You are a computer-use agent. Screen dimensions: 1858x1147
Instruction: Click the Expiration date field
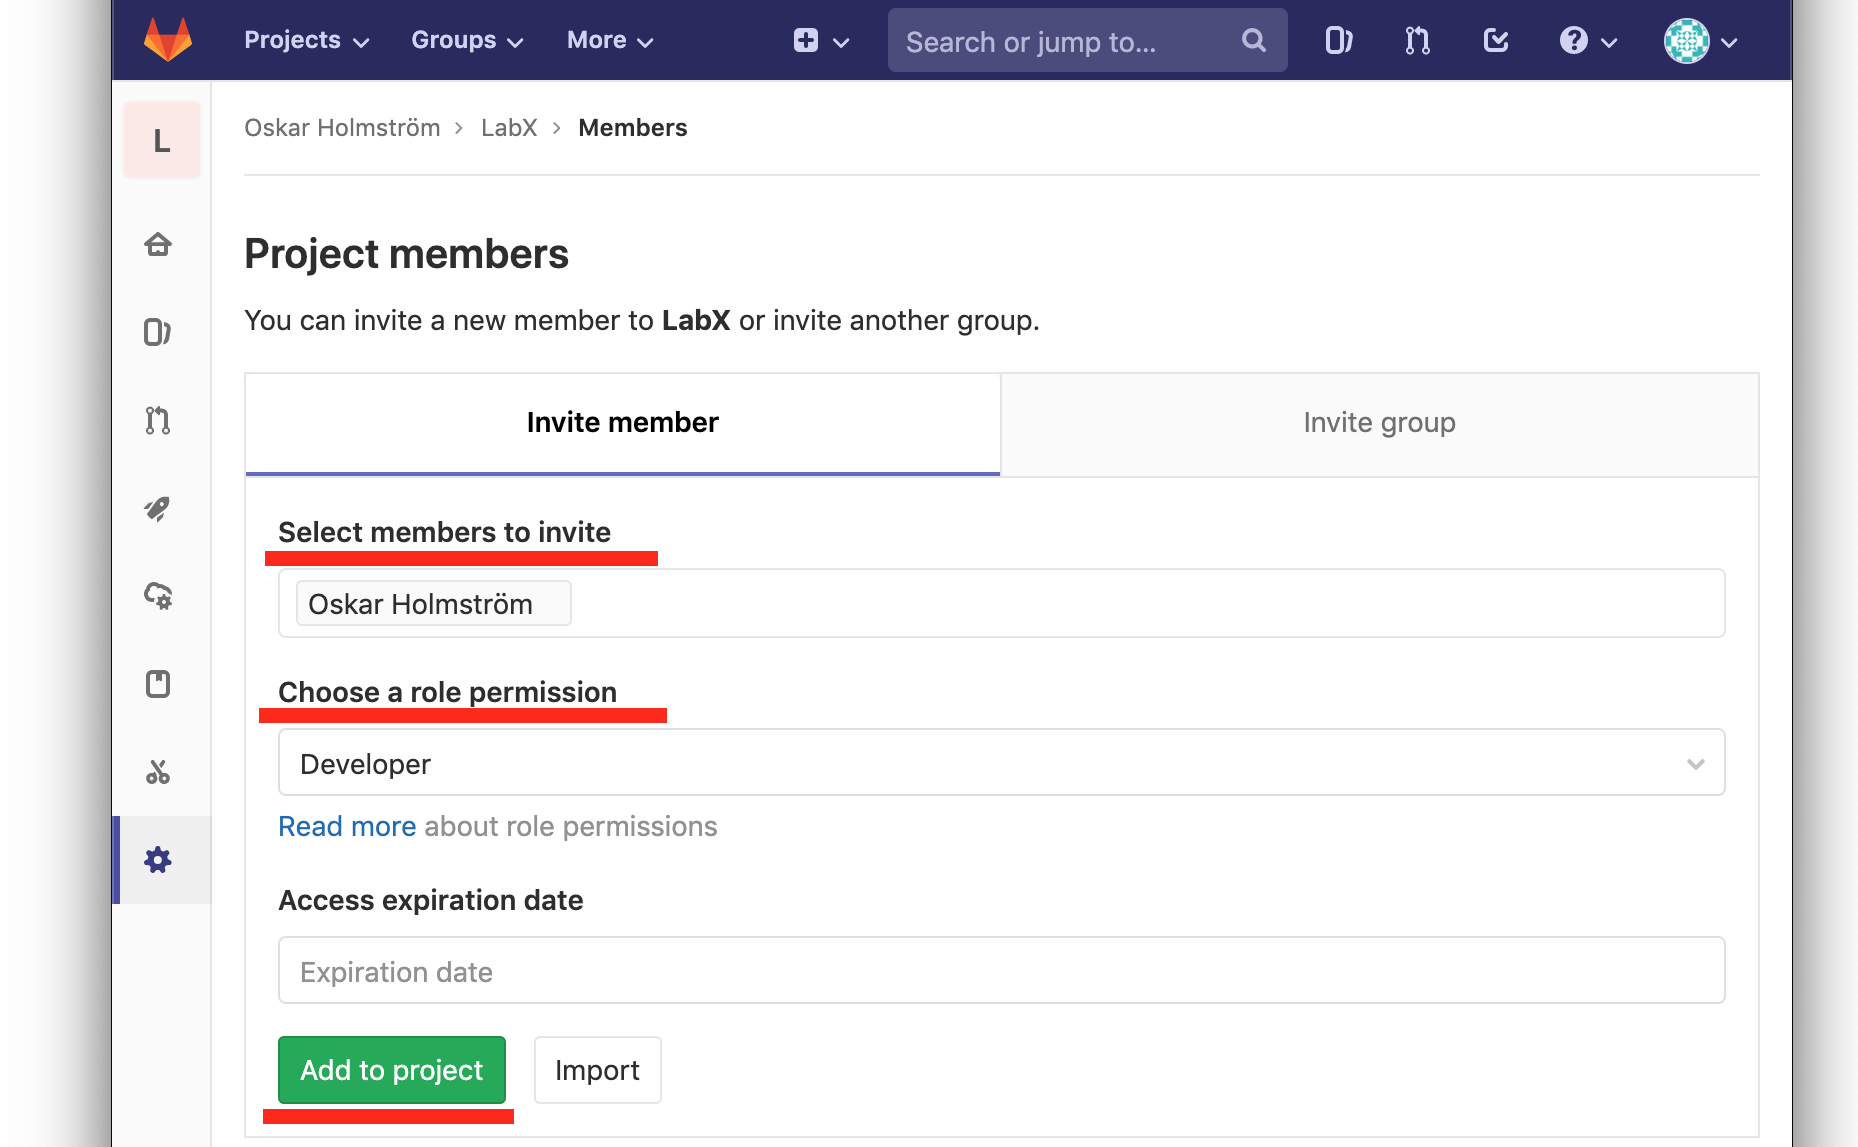[x=1001, y=970]
